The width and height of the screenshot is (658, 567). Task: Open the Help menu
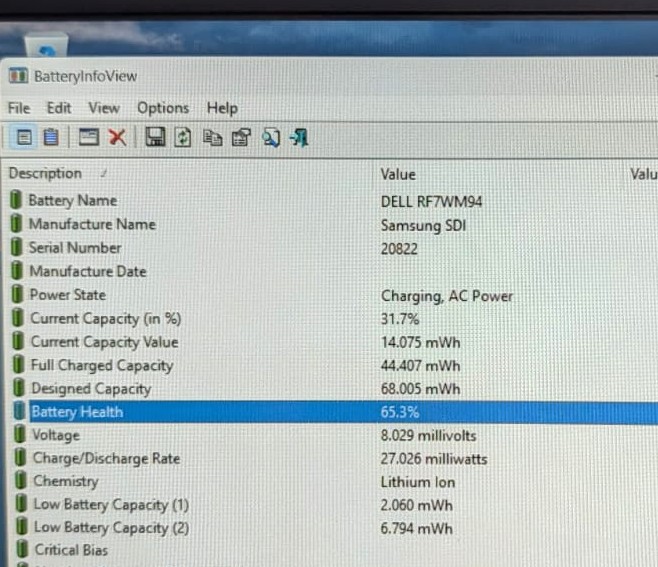pos(222,109)
